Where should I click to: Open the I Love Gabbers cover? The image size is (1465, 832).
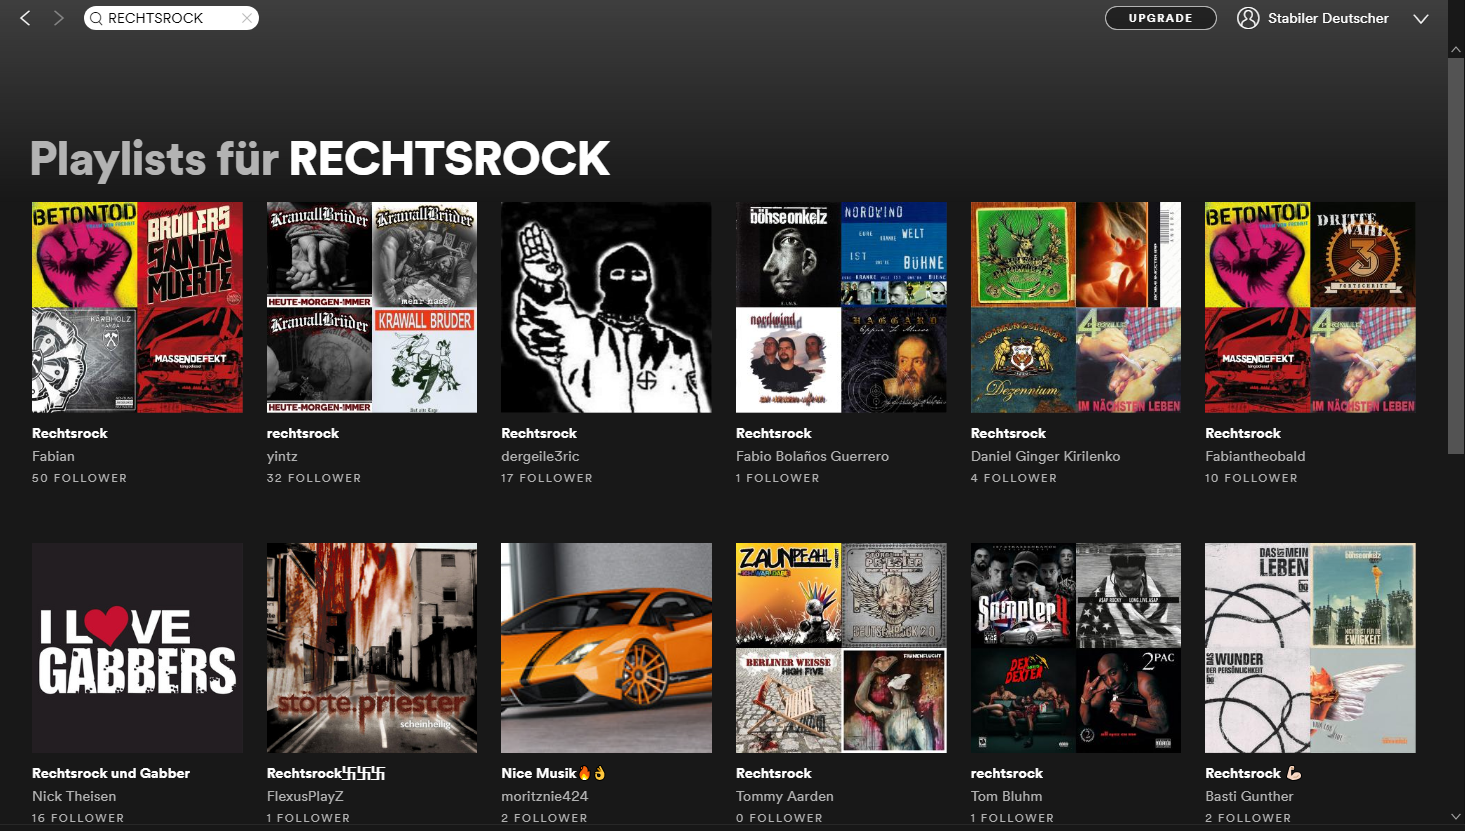137,648
